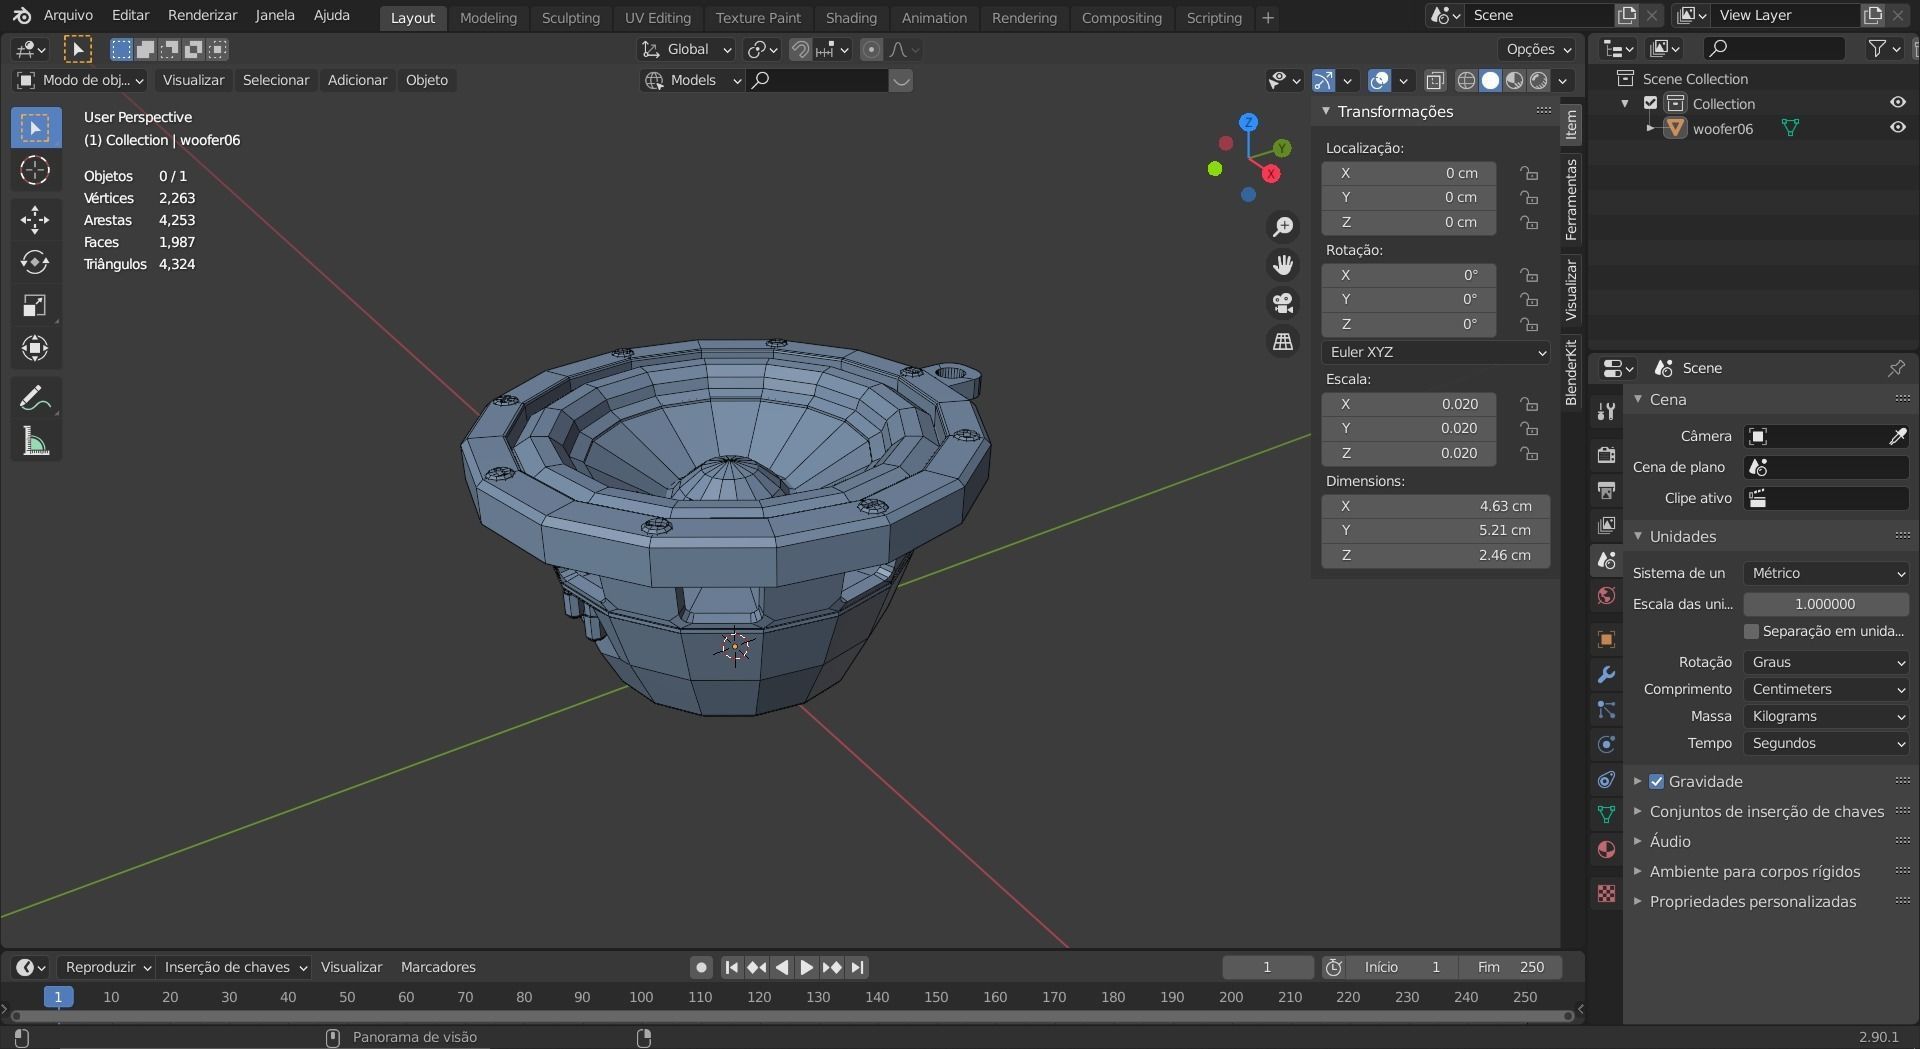Open the Modo de objeto mode dropdown

tap(80, 80)
